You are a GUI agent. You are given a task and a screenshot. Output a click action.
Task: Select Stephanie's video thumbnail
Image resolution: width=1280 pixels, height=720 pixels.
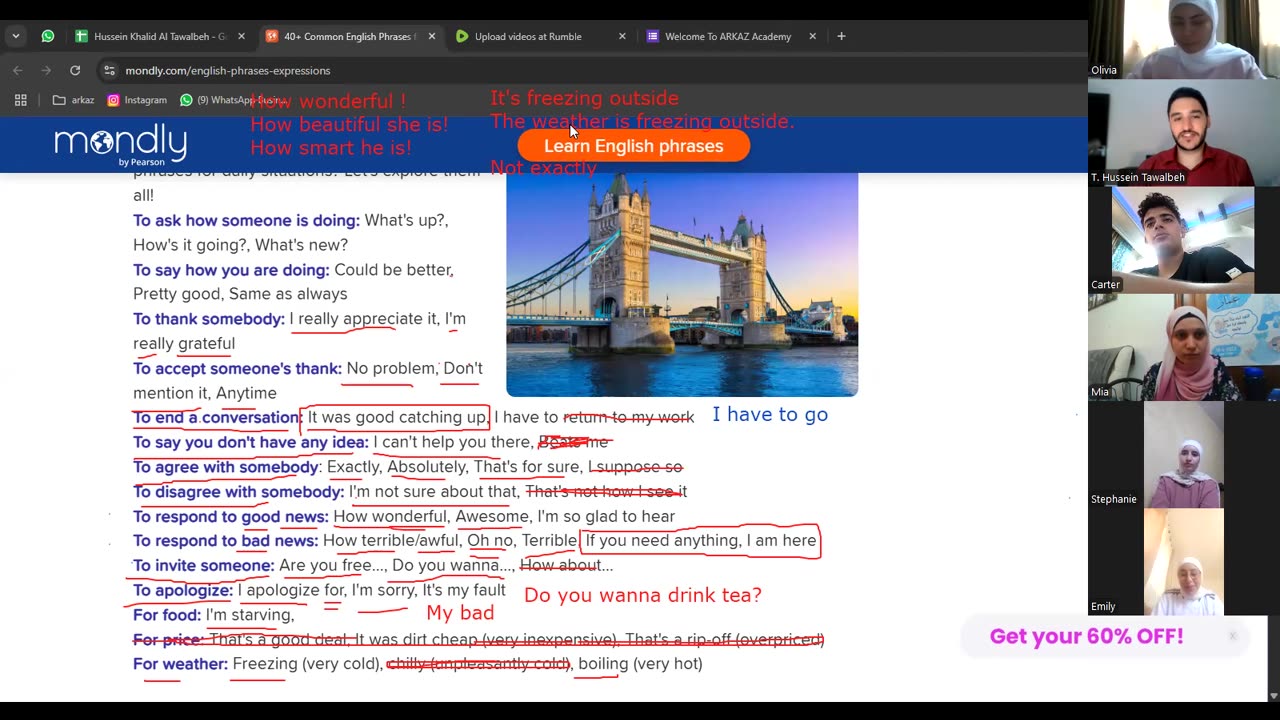1183,454
